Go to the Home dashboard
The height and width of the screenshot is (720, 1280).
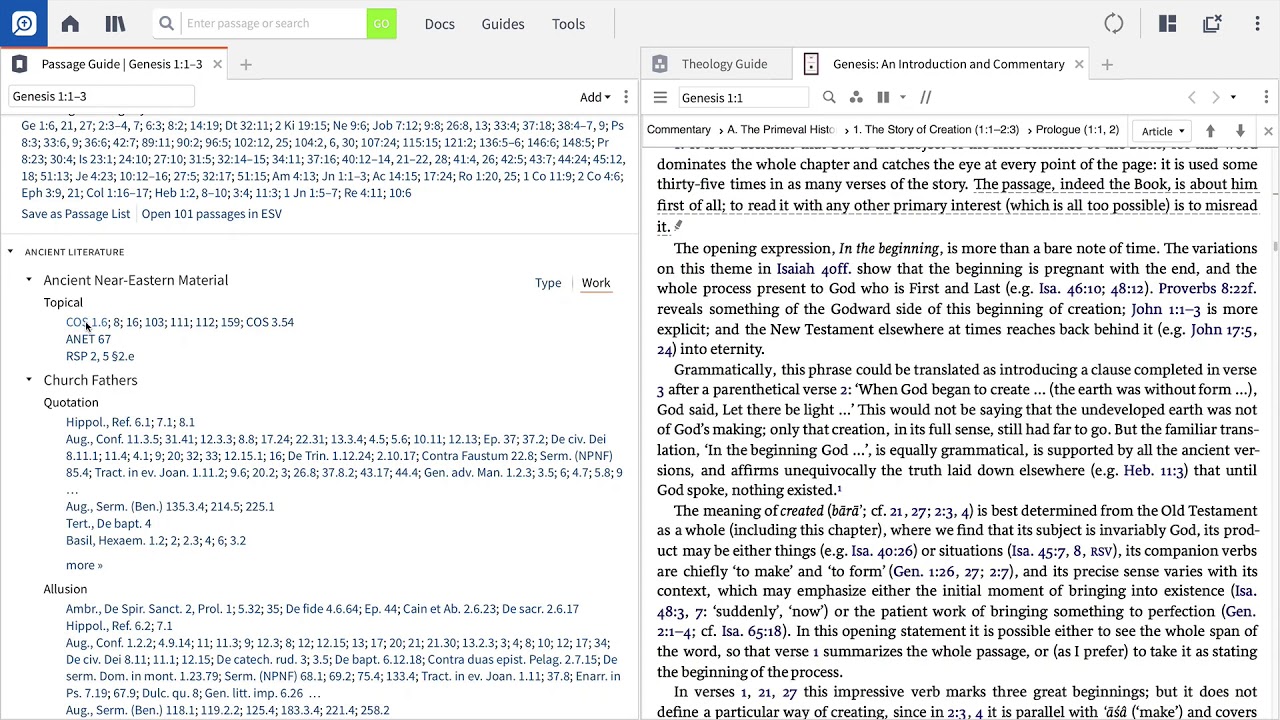(x=70, y=23)
